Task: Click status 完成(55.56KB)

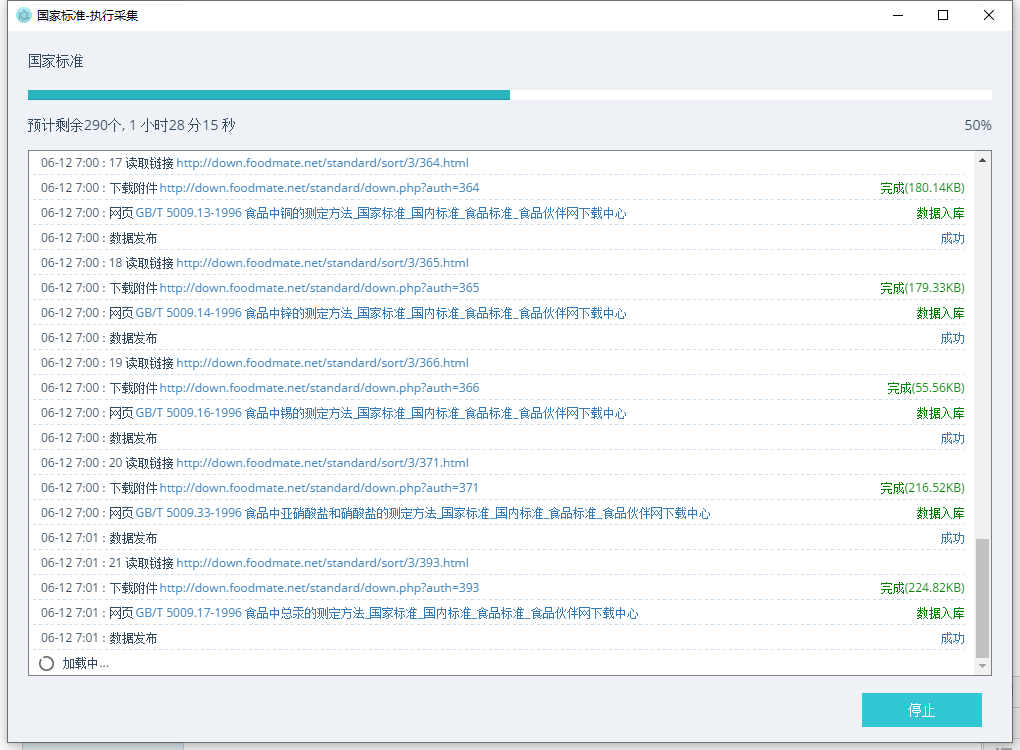Action: pos(926,388)
